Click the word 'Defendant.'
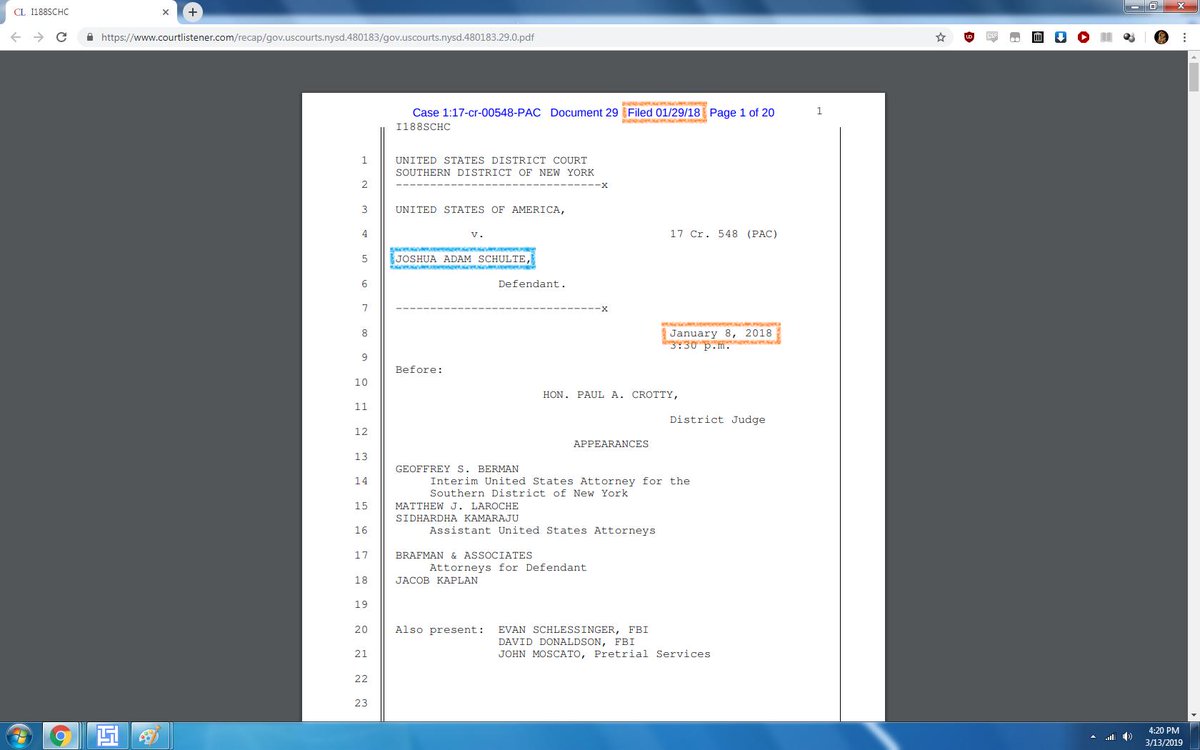 [532, 284]
